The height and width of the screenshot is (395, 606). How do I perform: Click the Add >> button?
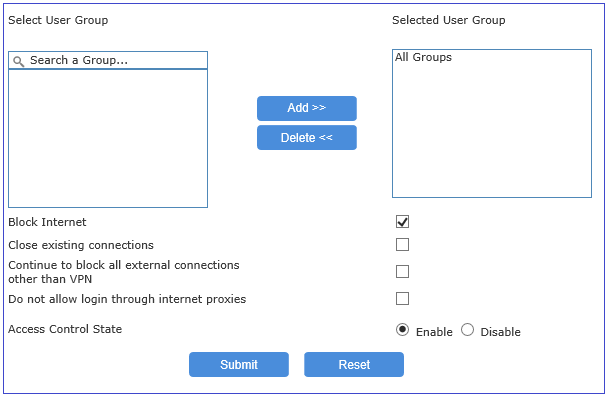[x=307, y=108]
